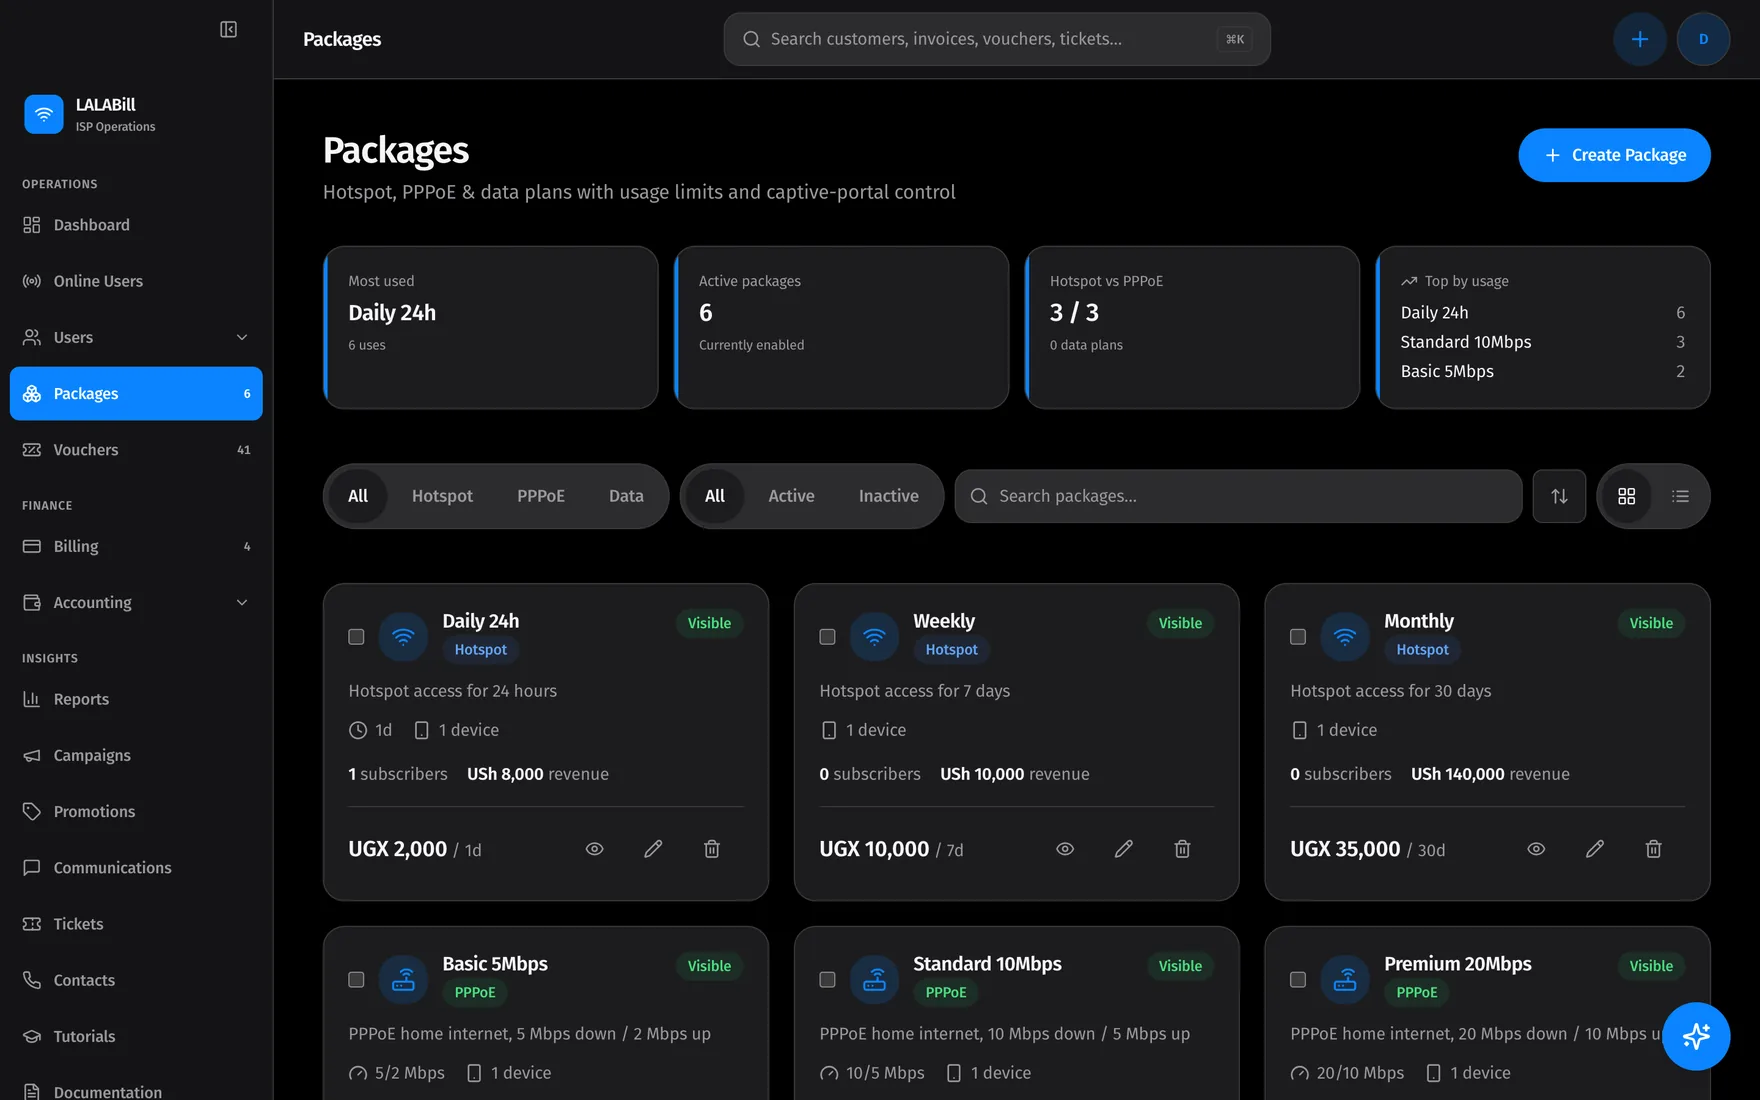This screenshot has height=1100, width=1760.
Task: Go to Online Users page
Action: pyautogui.click(x=136, y=281)
